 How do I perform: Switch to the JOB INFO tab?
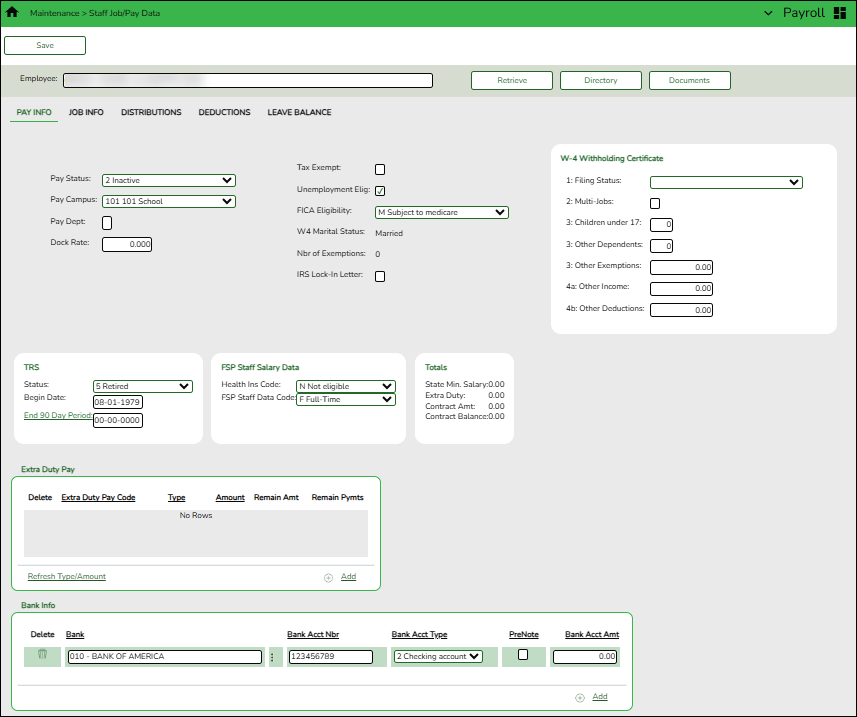[x=86, y=112]
